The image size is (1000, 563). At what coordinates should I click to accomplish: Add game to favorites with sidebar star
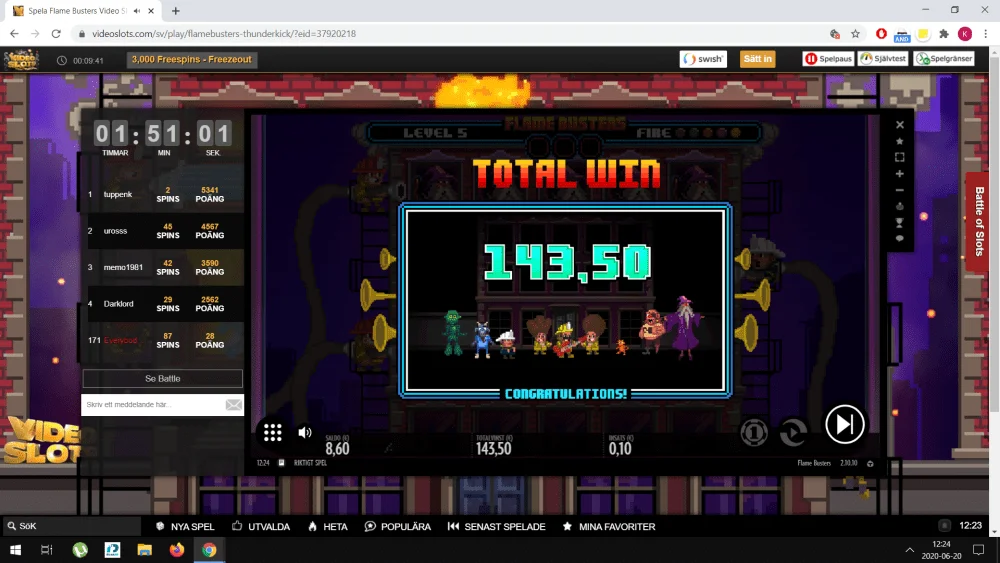click(899, 141)
